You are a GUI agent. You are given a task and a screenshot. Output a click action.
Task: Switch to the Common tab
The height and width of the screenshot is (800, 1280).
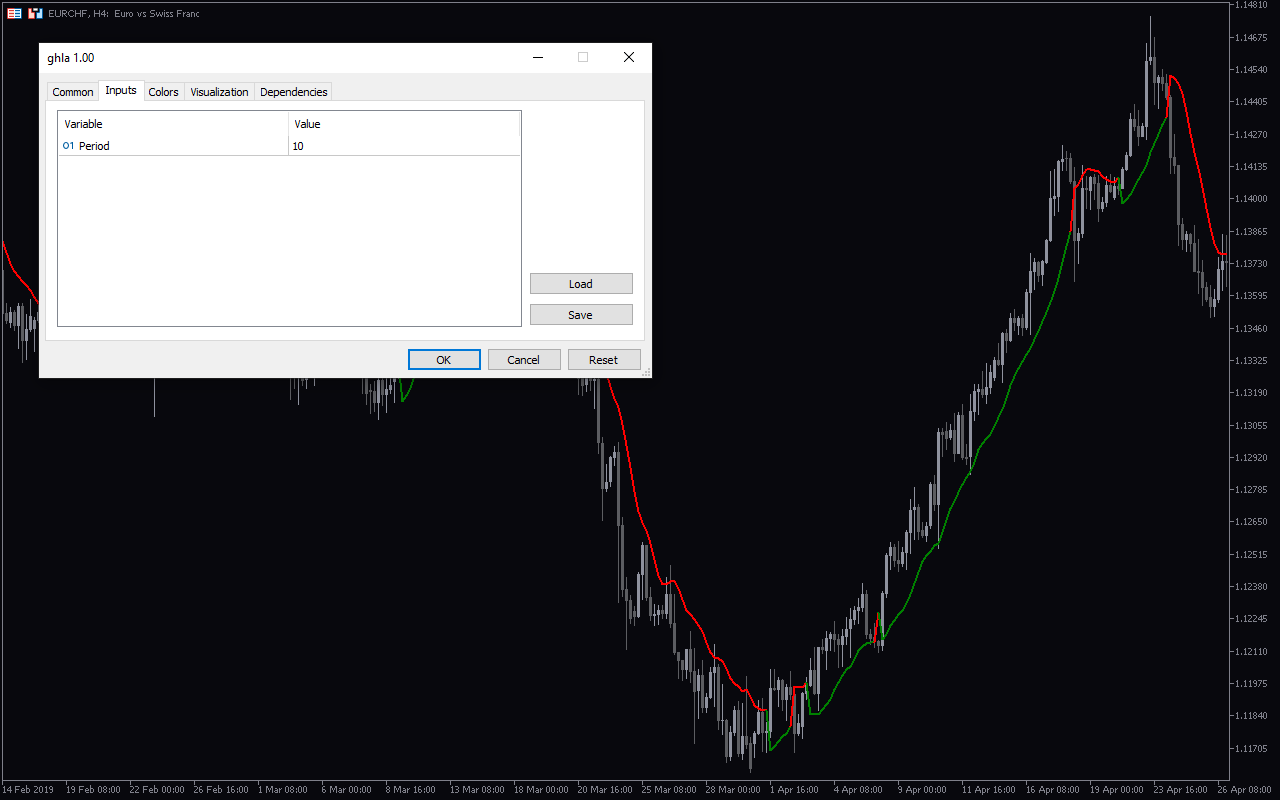[73, 92]
